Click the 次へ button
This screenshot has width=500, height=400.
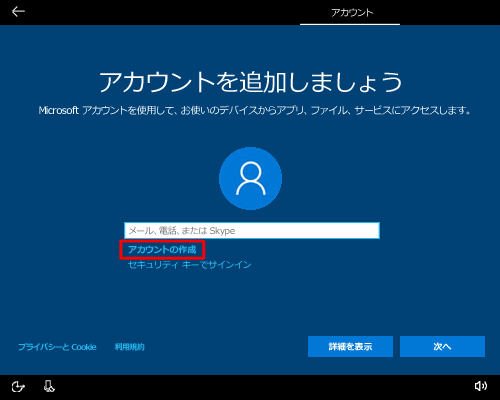(x=442, y=347)
